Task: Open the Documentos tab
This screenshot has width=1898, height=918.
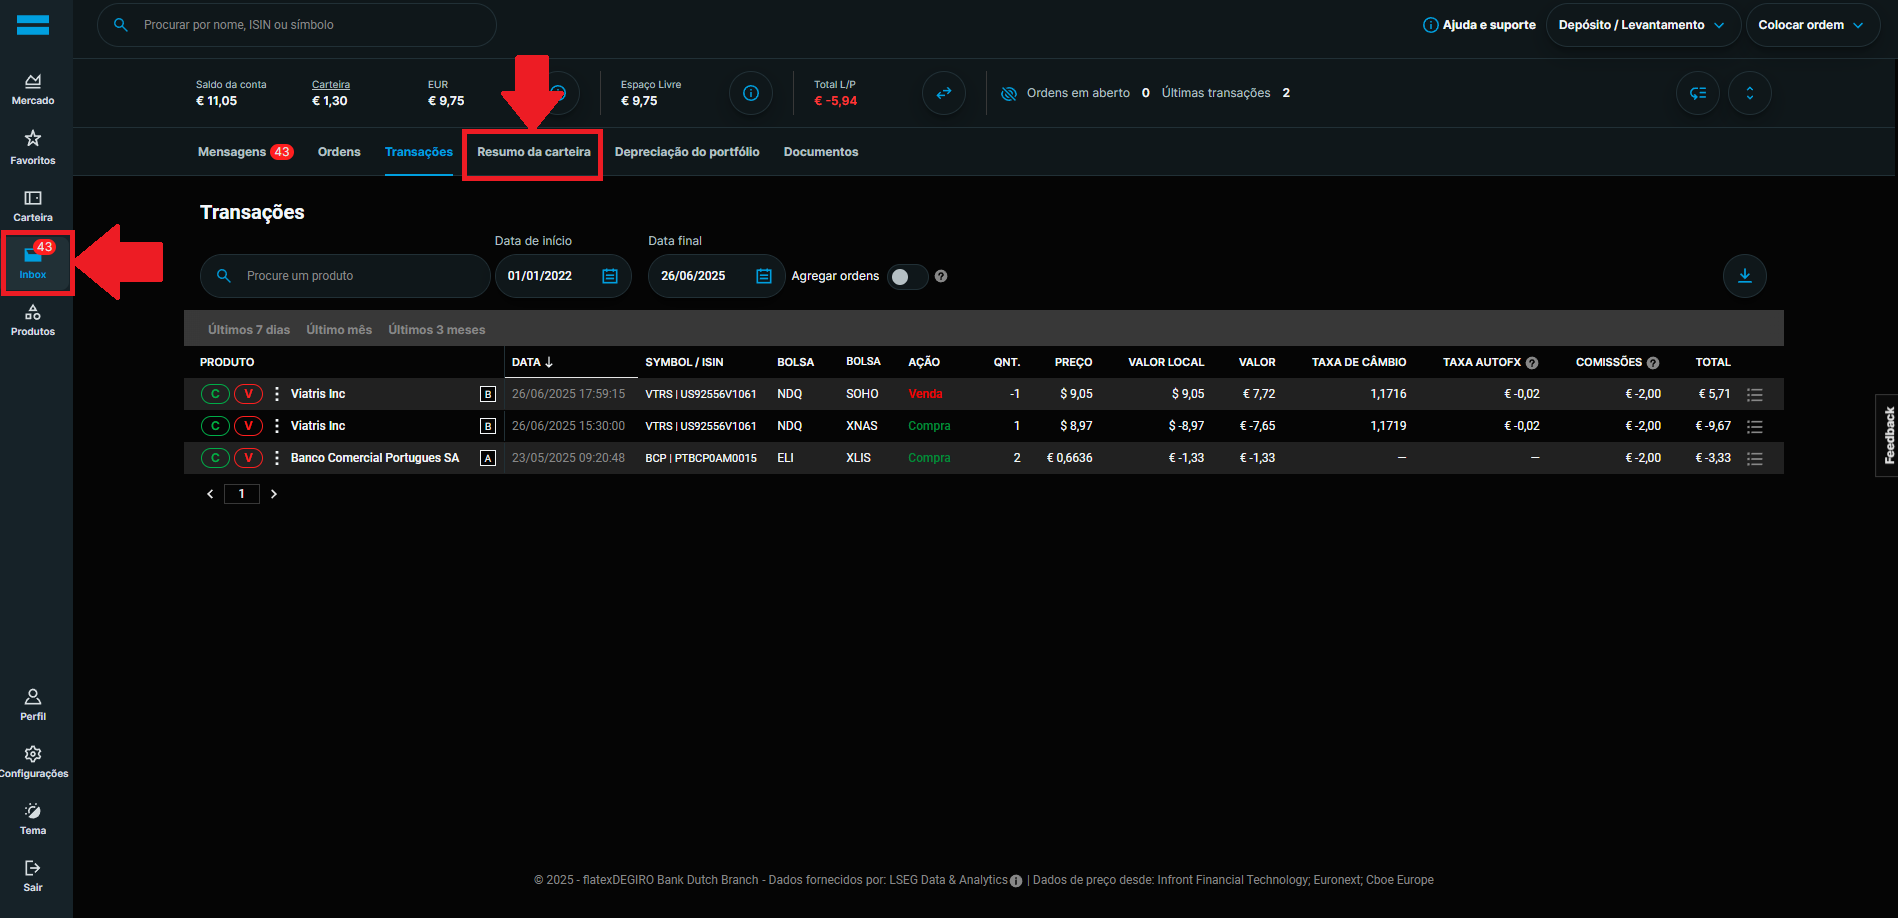Action: pyautogui.click(x=821, y=152)
